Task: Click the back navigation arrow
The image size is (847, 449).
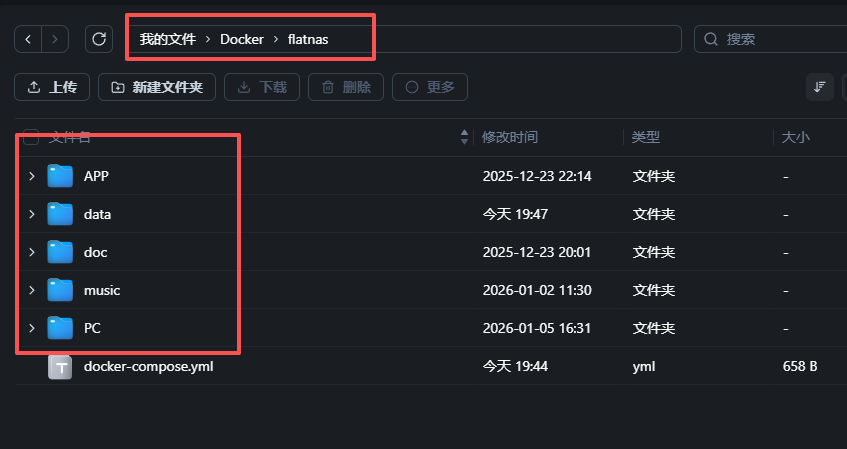Action: tap(29, 39)
